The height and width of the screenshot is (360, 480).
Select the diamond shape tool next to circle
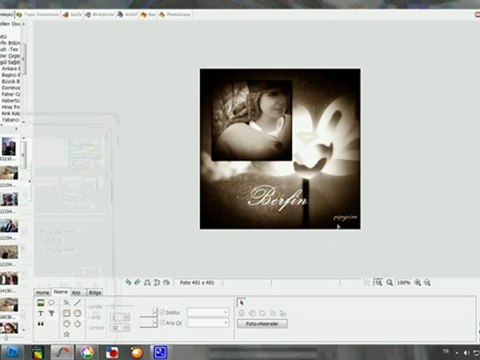pyautogui.click(x=77, y=324)
